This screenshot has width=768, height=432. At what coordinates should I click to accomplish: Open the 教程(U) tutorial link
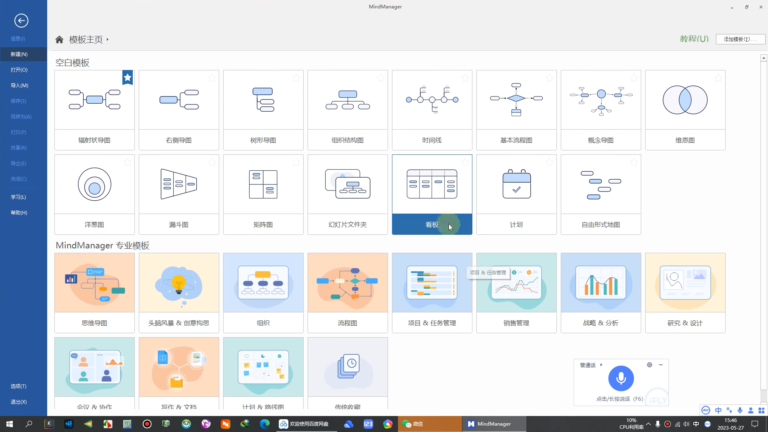tap(694, 39)
